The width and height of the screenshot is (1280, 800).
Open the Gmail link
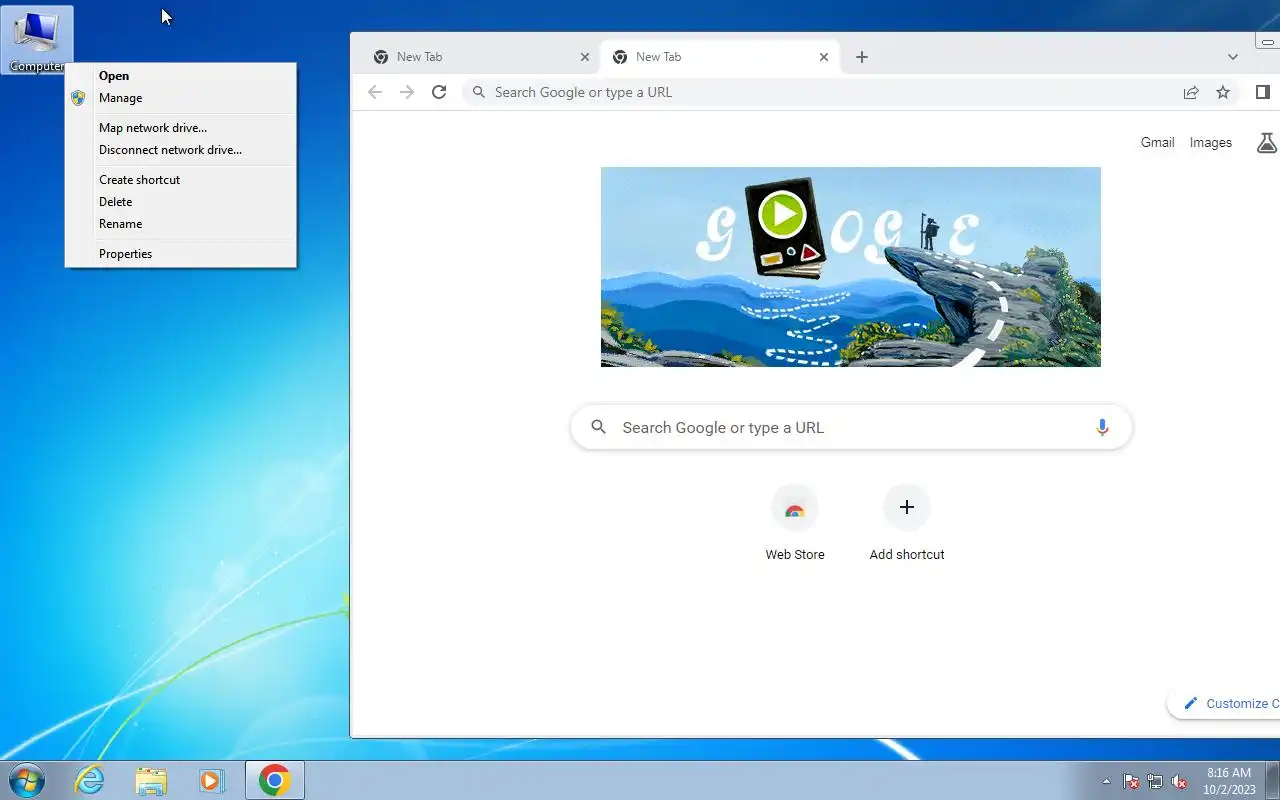1157,142
